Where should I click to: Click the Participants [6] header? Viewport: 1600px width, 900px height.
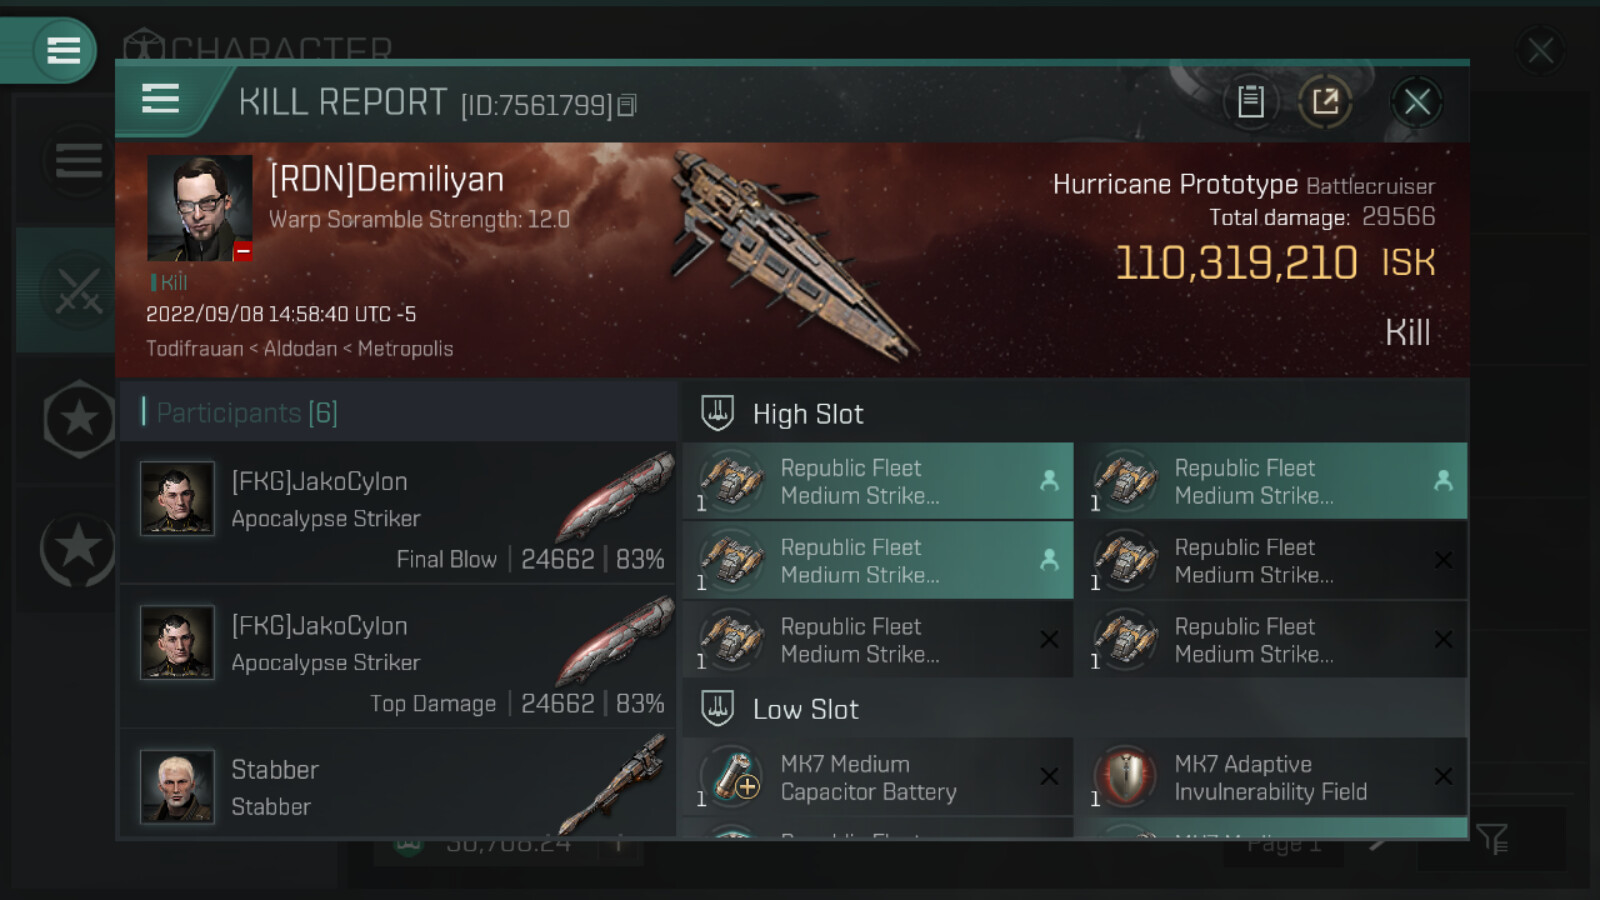pos(247,412)
